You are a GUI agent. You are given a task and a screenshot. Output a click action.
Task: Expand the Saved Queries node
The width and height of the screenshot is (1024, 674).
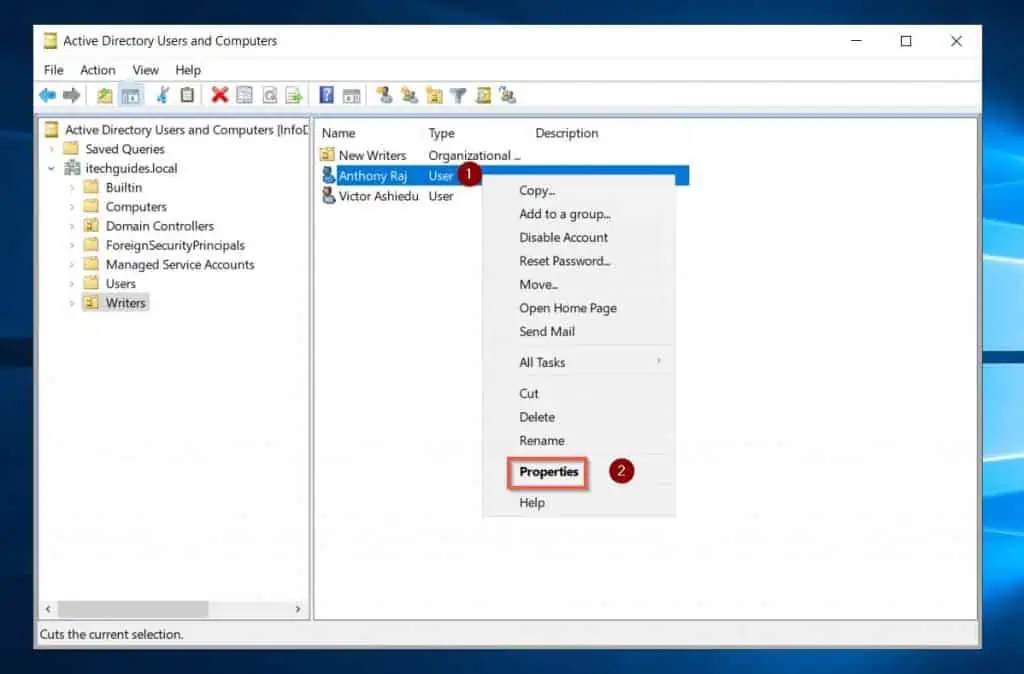coord(52,149)
